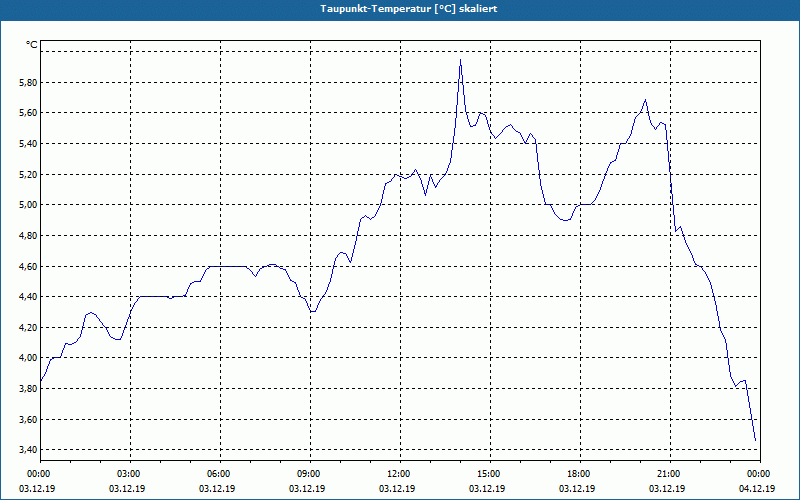Click the 00:00 label above 04.12.19
Viewport: 800px width, 500px height.
coord(760,474)
